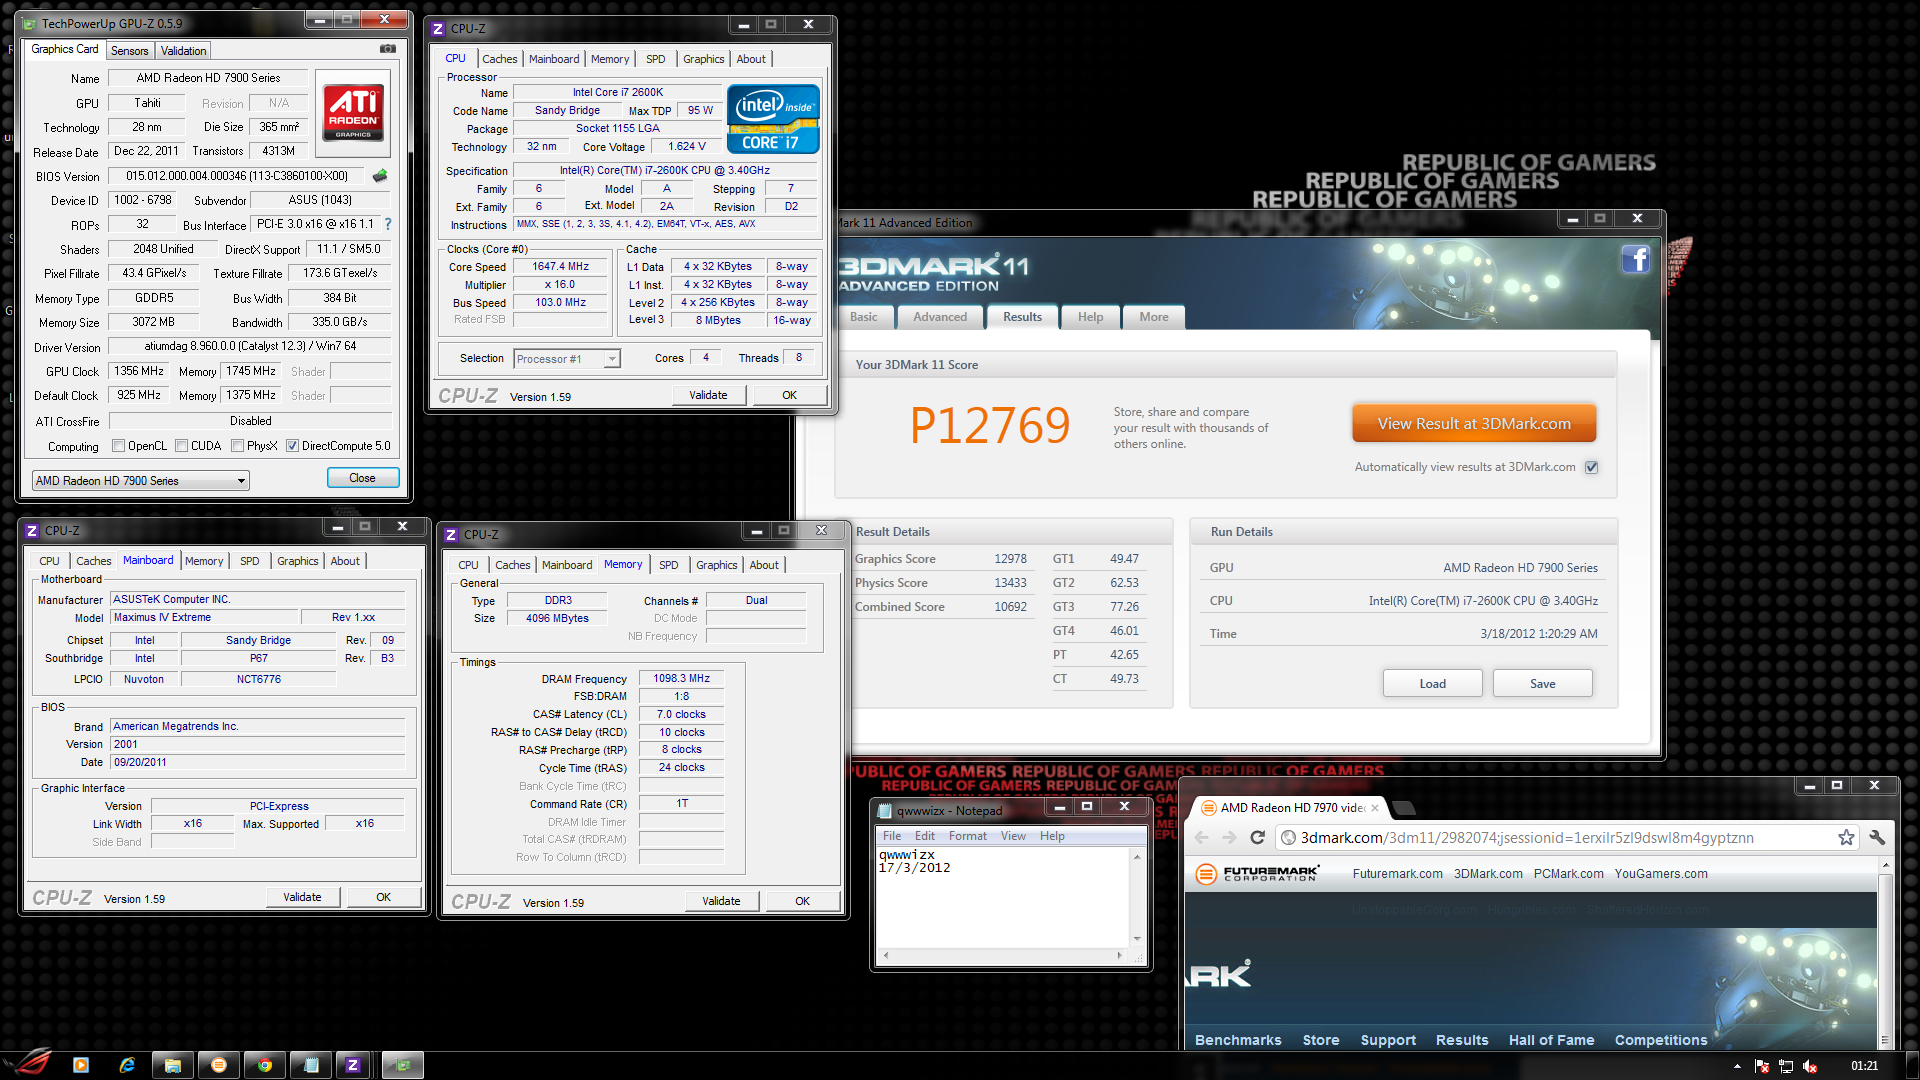
Task: Toggle the PhysX checkbox in GPU-Z
Action: click(238, 446)
